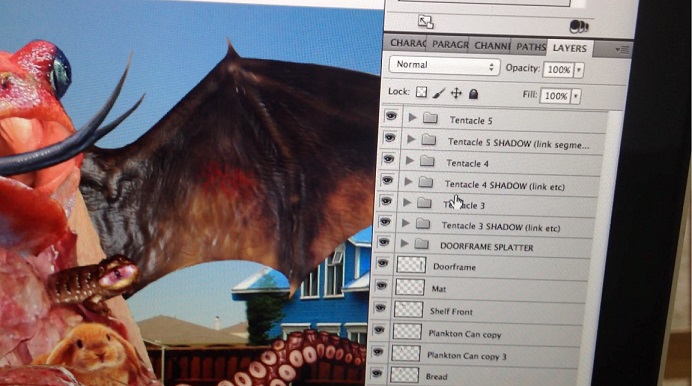Expand the Tentacle 3 SHADOW group
Screen dimensions: 692x386
pos(405,223)
